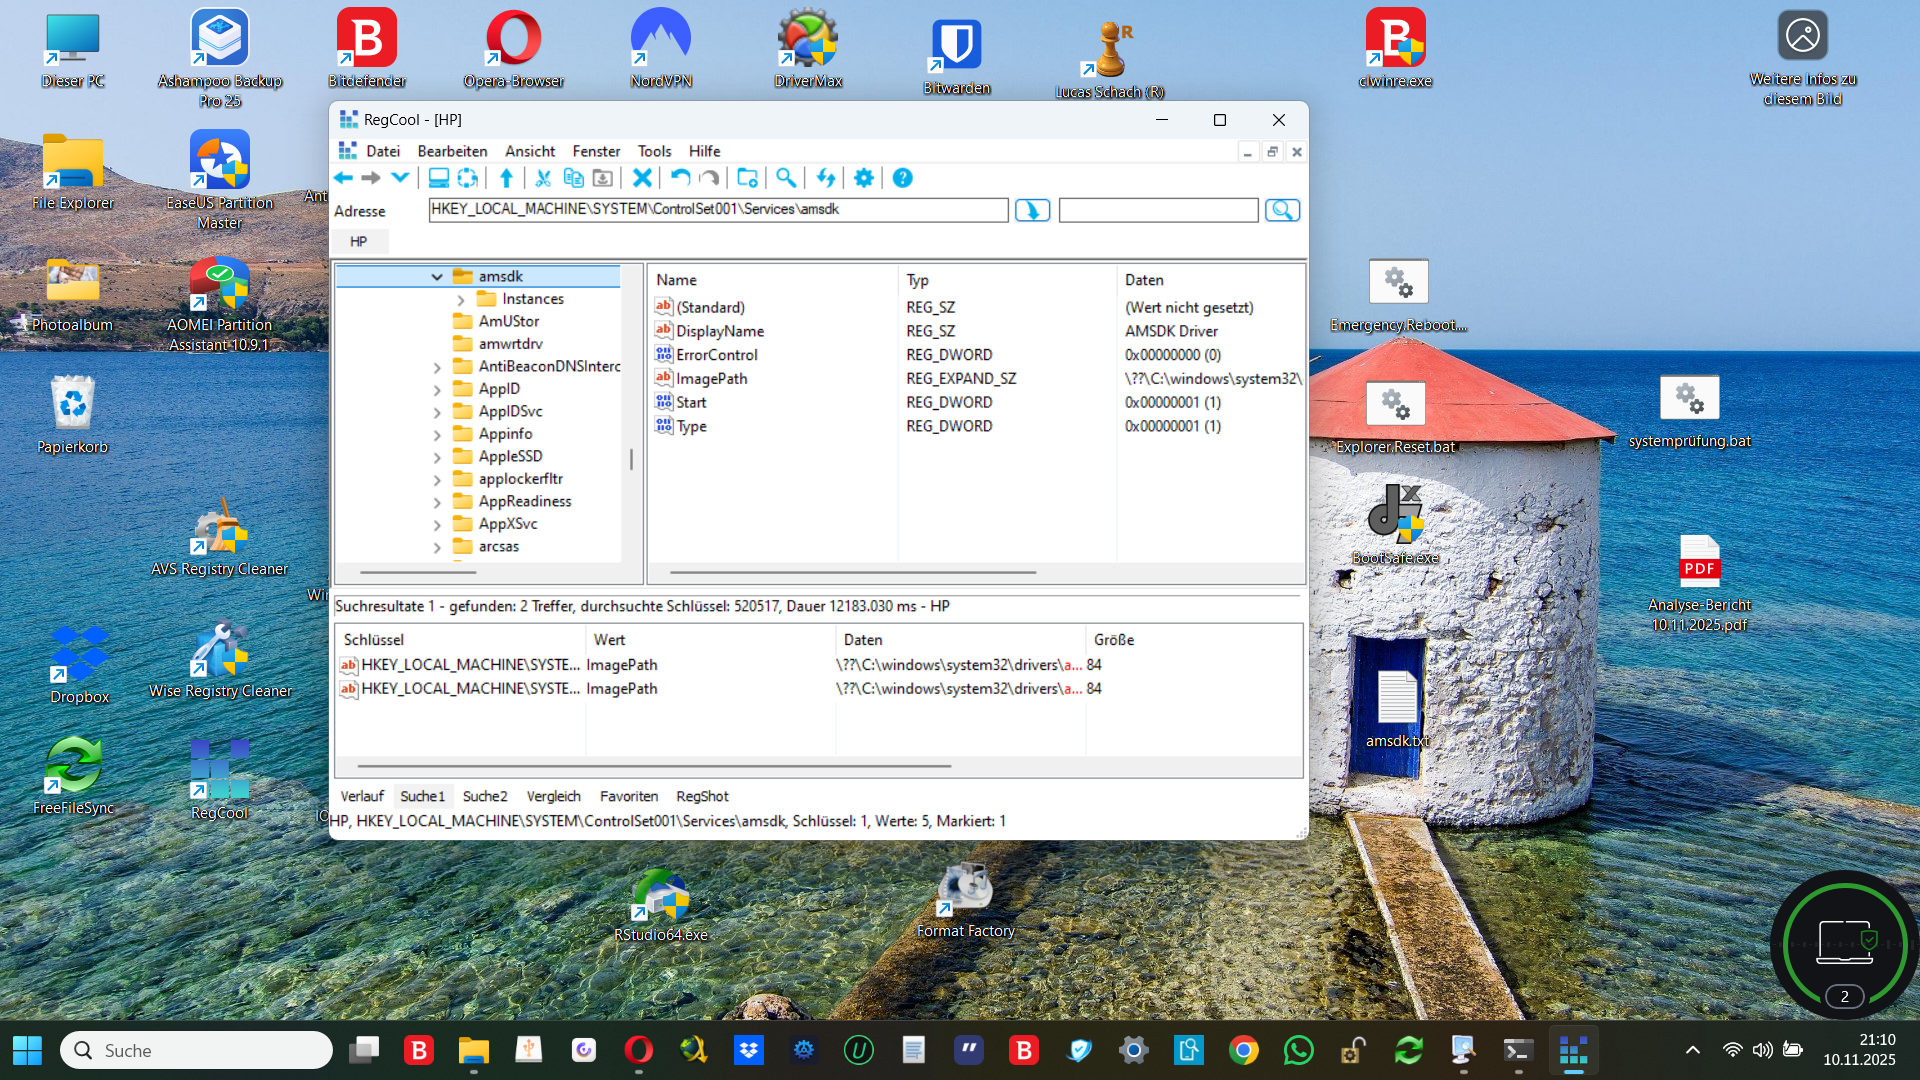This screenshot has width=1920, height=1080.
Task: Expand the AppID tree node
Action: pos(437,390)
